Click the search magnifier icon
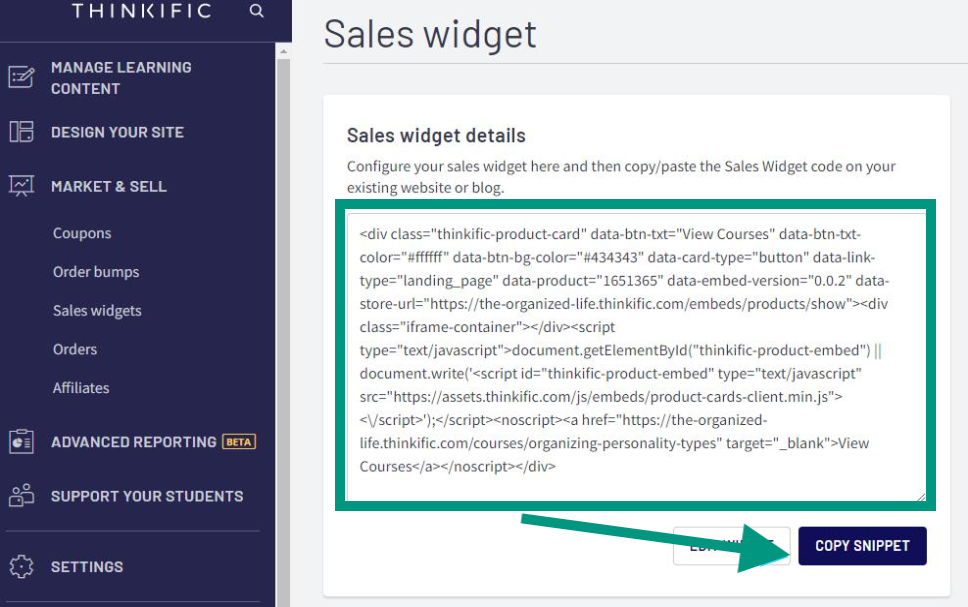 point(257,10)
